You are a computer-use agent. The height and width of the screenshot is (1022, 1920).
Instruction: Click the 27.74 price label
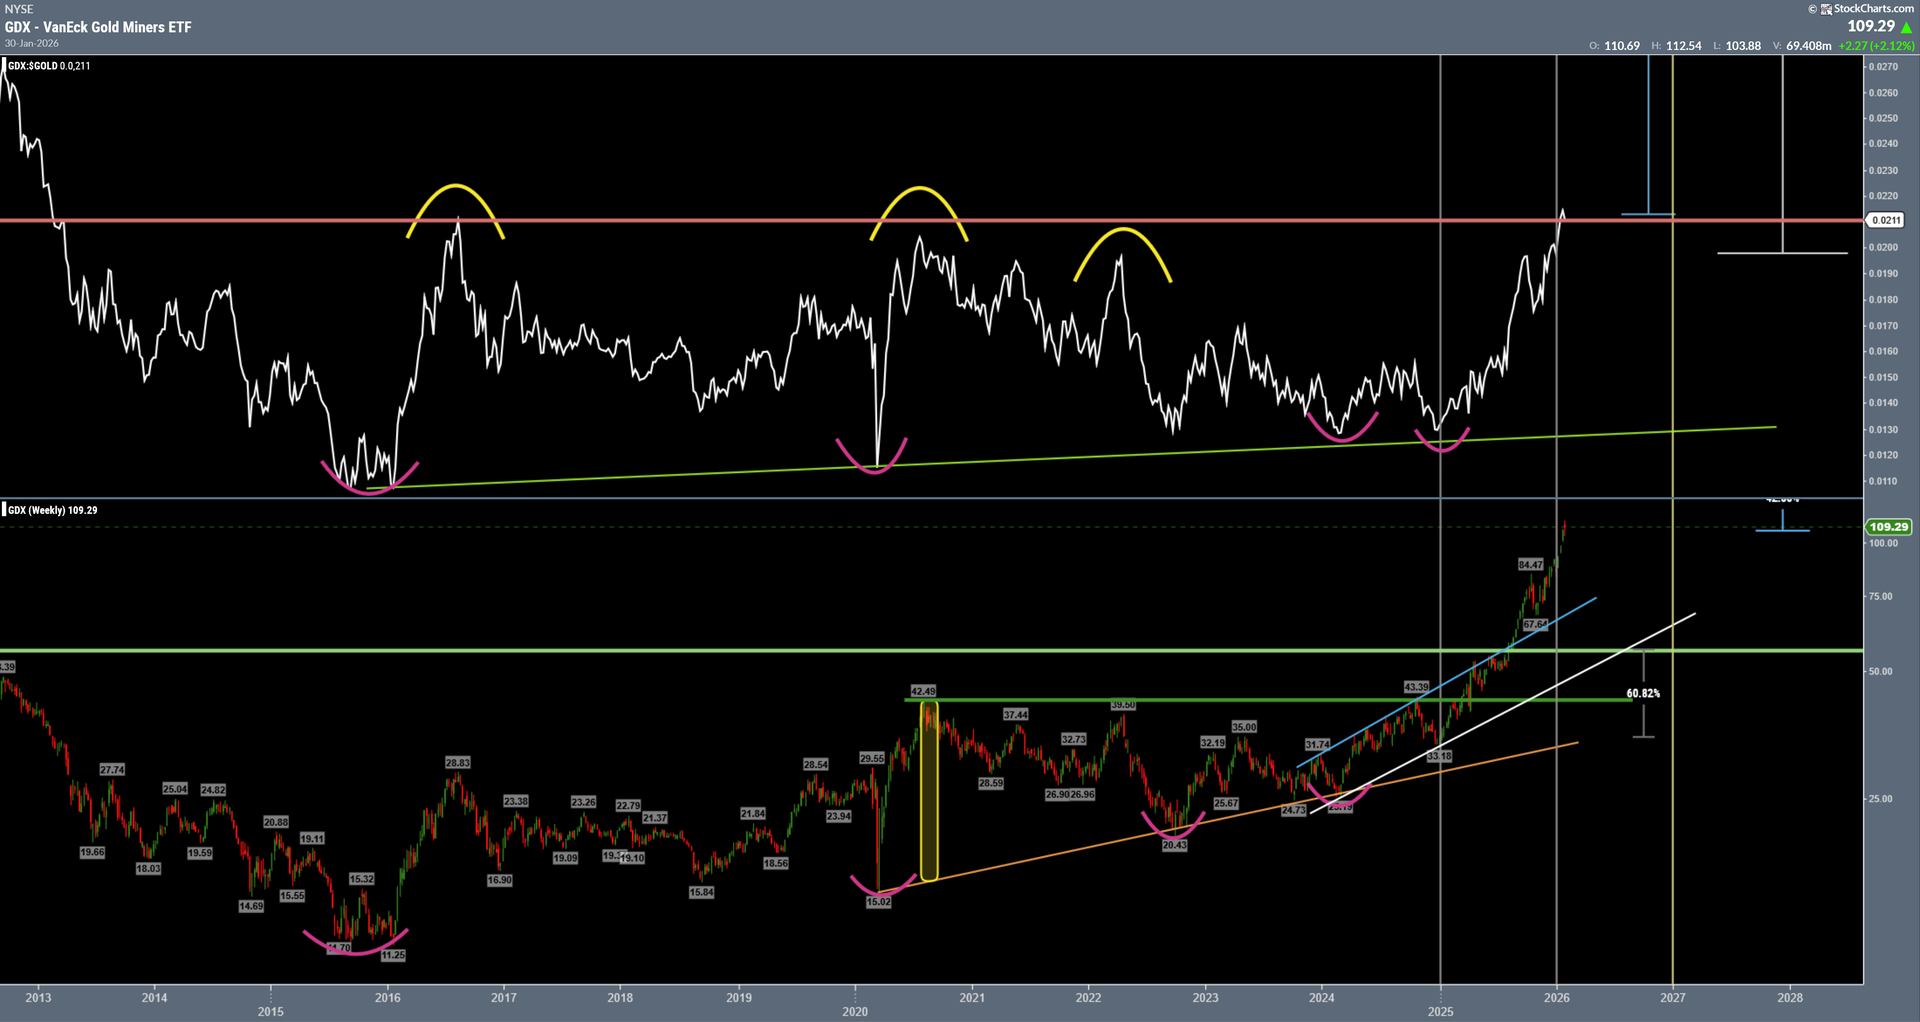(112, 769)
